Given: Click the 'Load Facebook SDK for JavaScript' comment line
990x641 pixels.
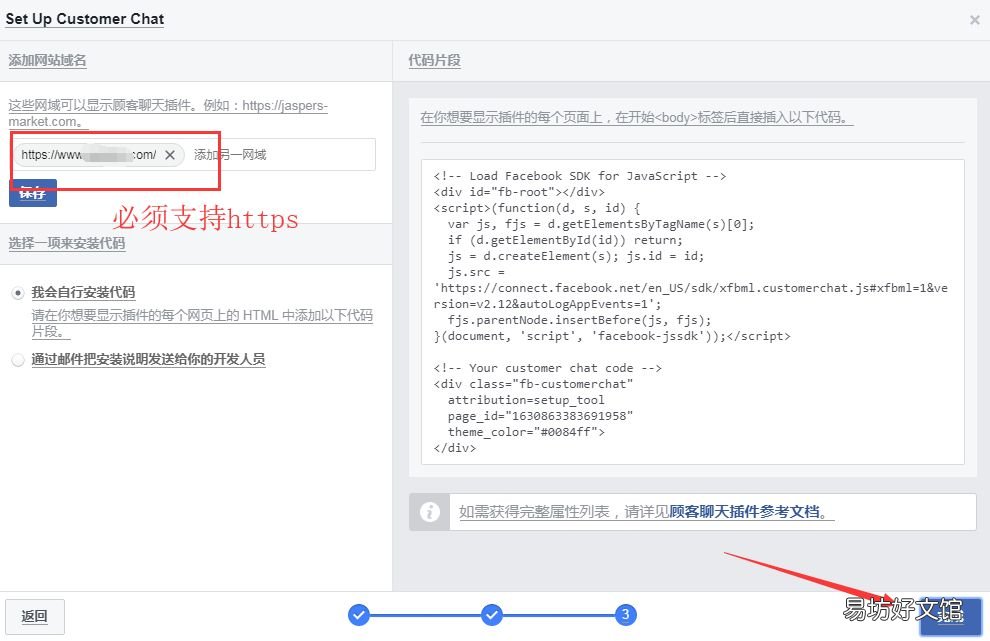Looking at the screenshot, I should [580, 176].
